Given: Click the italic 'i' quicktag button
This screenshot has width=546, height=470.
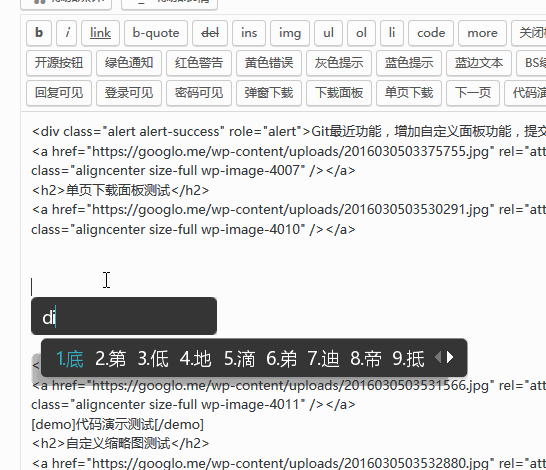Looking at the screenshot, I should (x=67, y=33).
